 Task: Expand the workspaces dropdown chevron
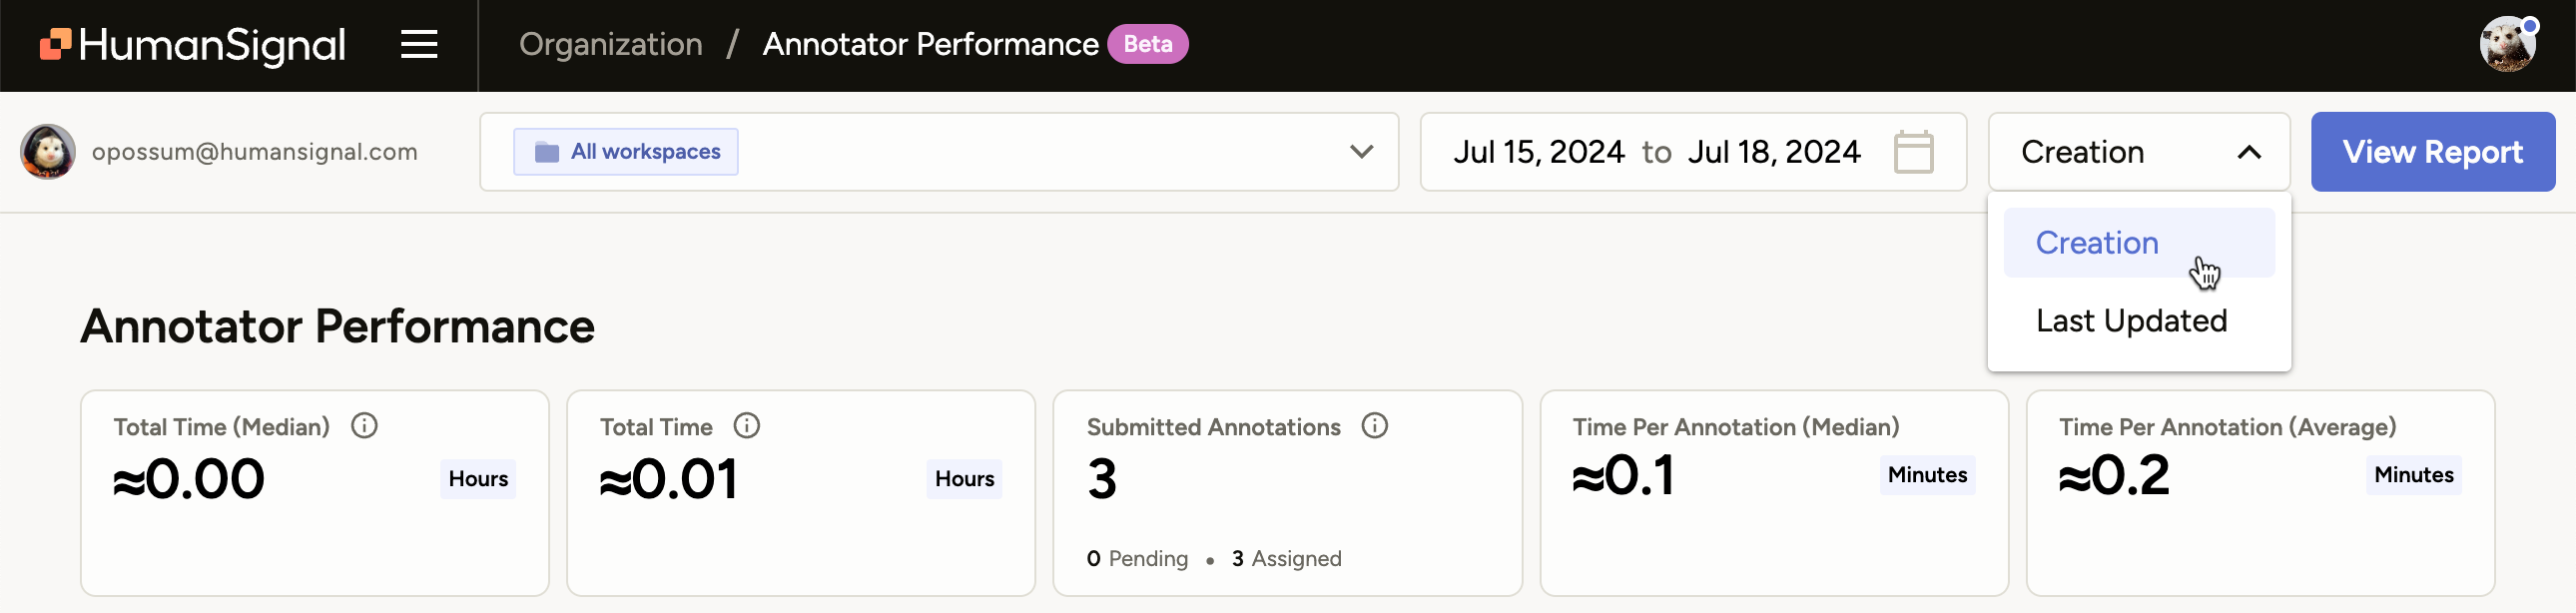(1360, 152)
